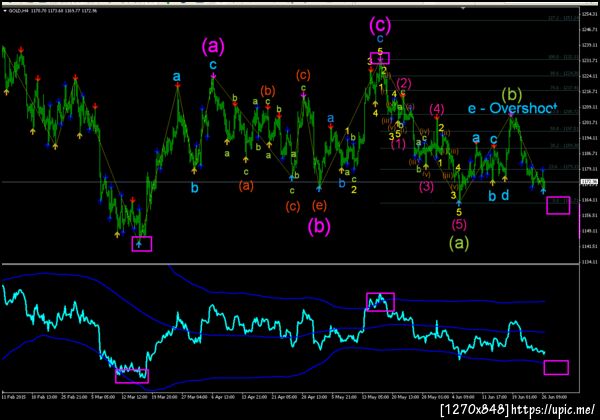Click the triangle before the GOLD,H4 title
Viewport: 600px width, 420px height.
[5, 11]
